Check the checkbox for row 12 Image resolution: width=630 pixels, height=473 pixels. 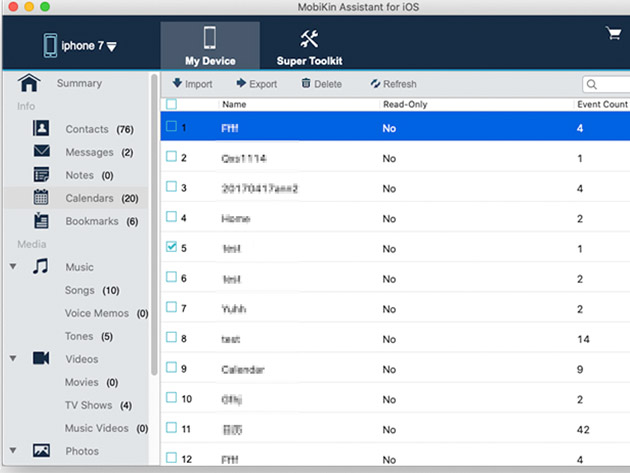(x=172, y=458)
